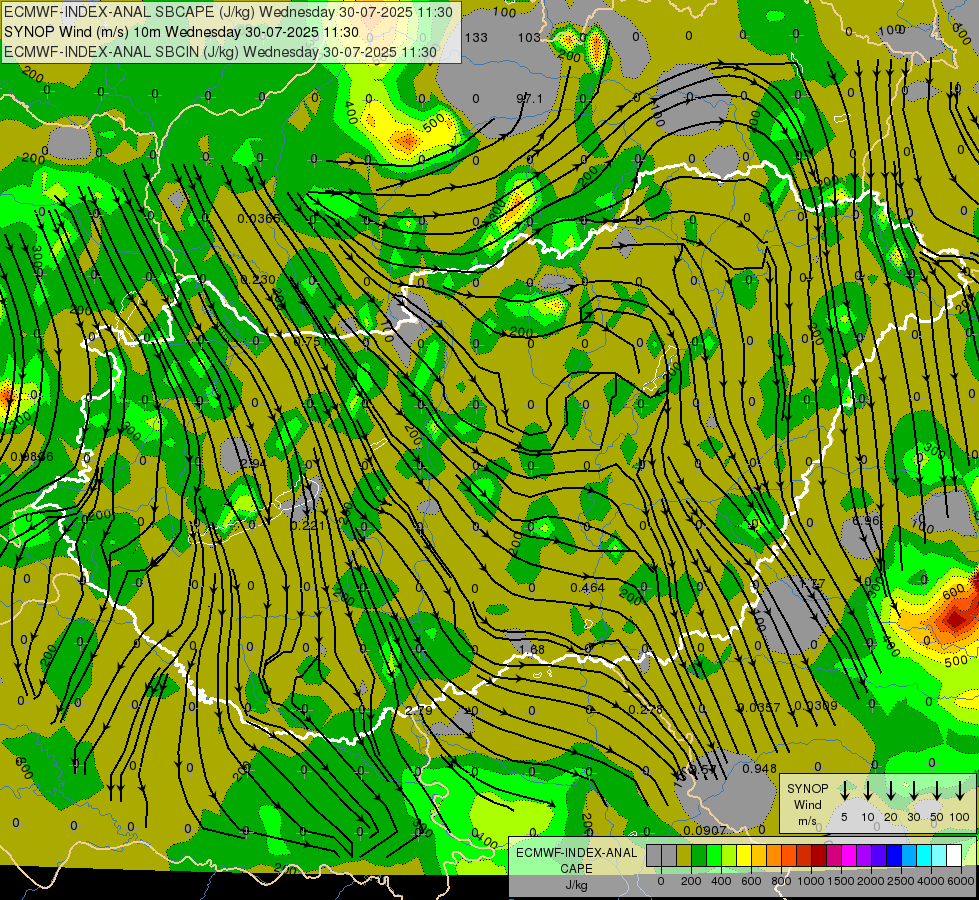Click the SYNOP Wind 10m title line
The height and width of the screenshot is (900, 979).
point(181,32)
